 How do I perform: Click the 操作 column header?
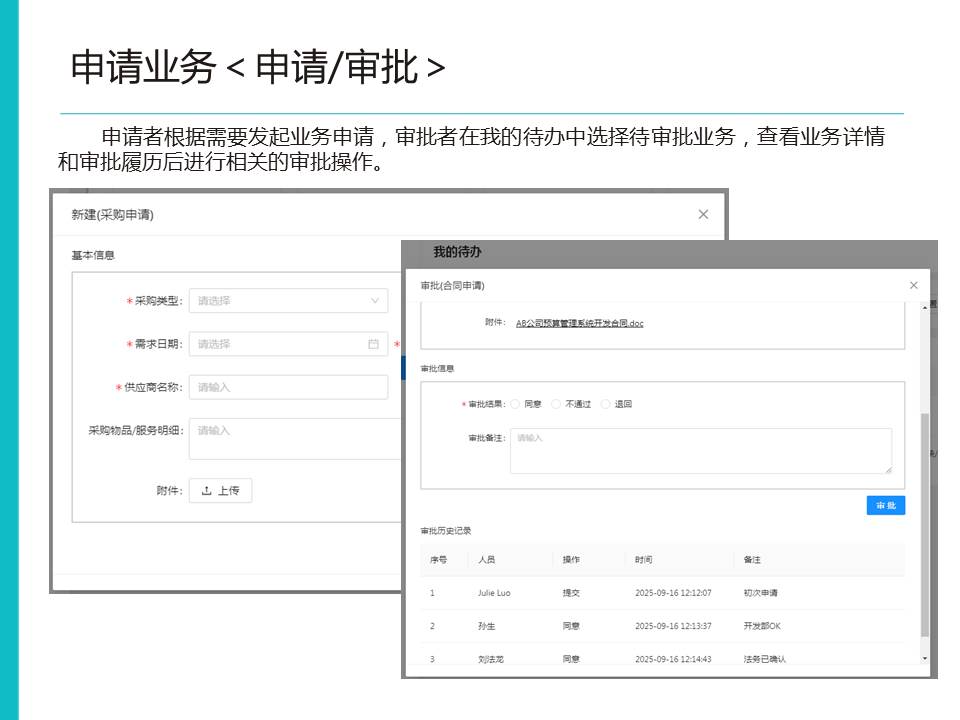(571, 560)
